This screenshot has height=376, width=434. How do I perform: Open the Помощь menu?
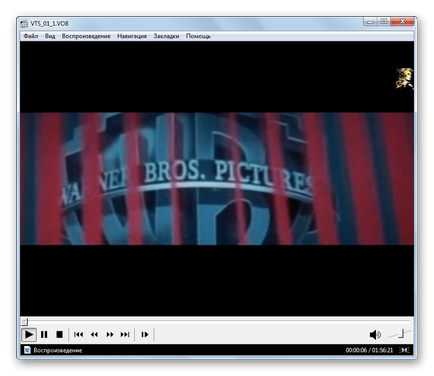click(x=198, y=36)
